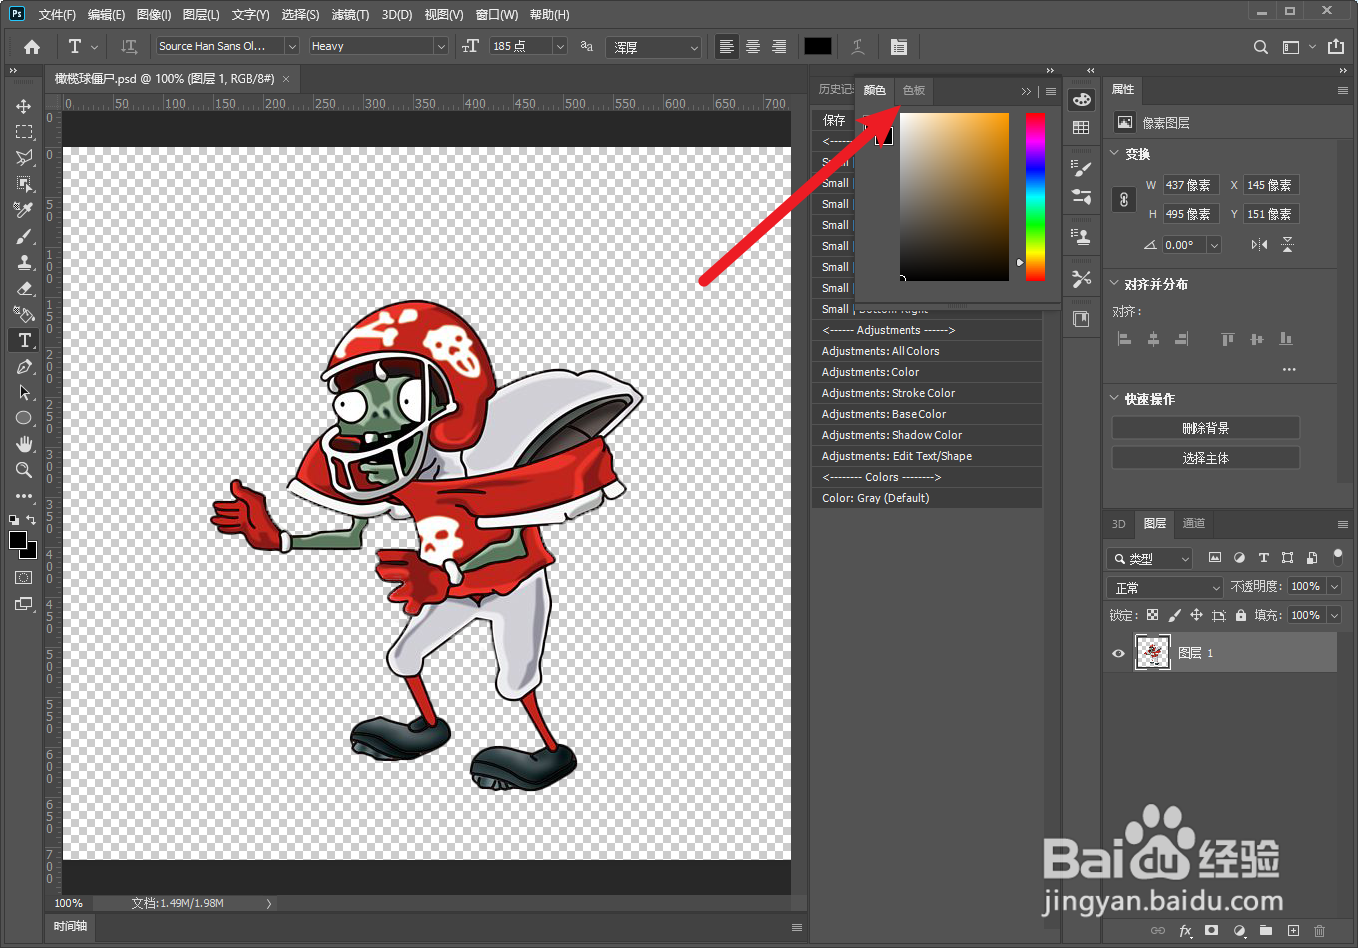Toggle layer filtering switch on
The height and width of the screenshot is (948, 1358).
(x=1338, y=557)
